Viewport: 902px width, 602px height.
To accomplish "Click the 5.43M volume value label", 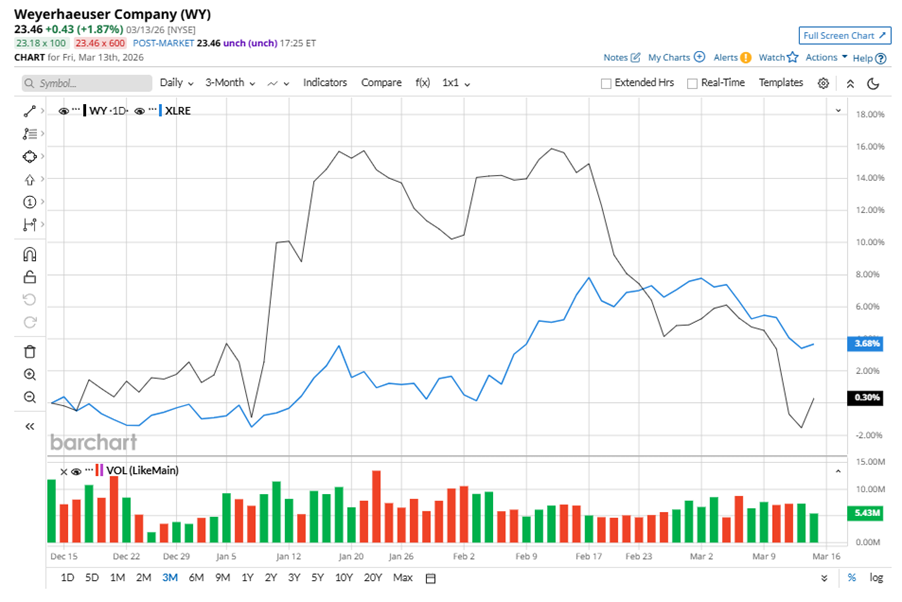I will [866, 513].
